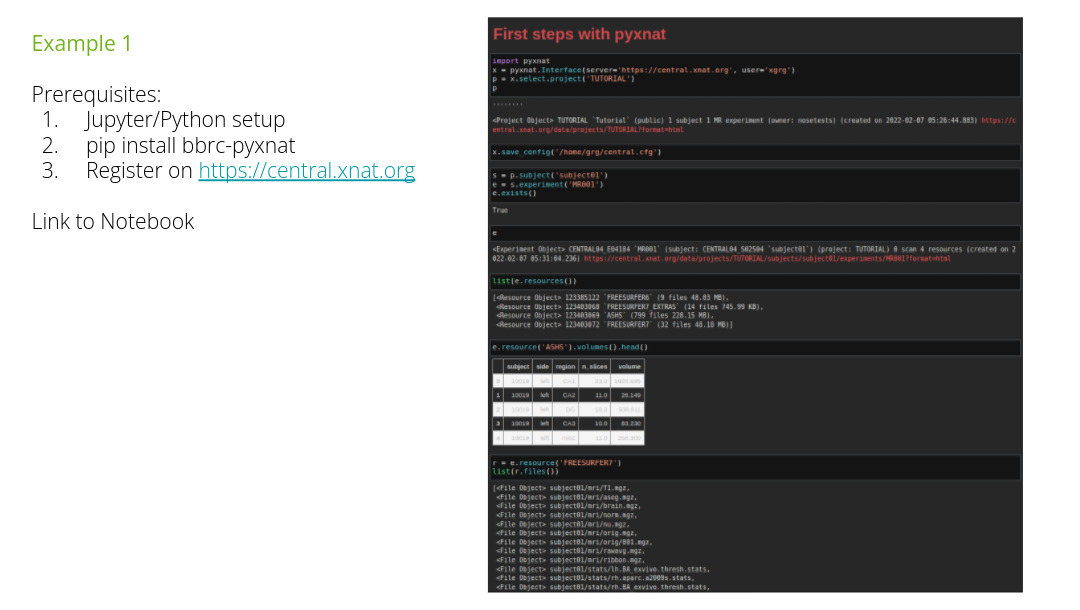Select the CA3 row in the volumes table

568,423
